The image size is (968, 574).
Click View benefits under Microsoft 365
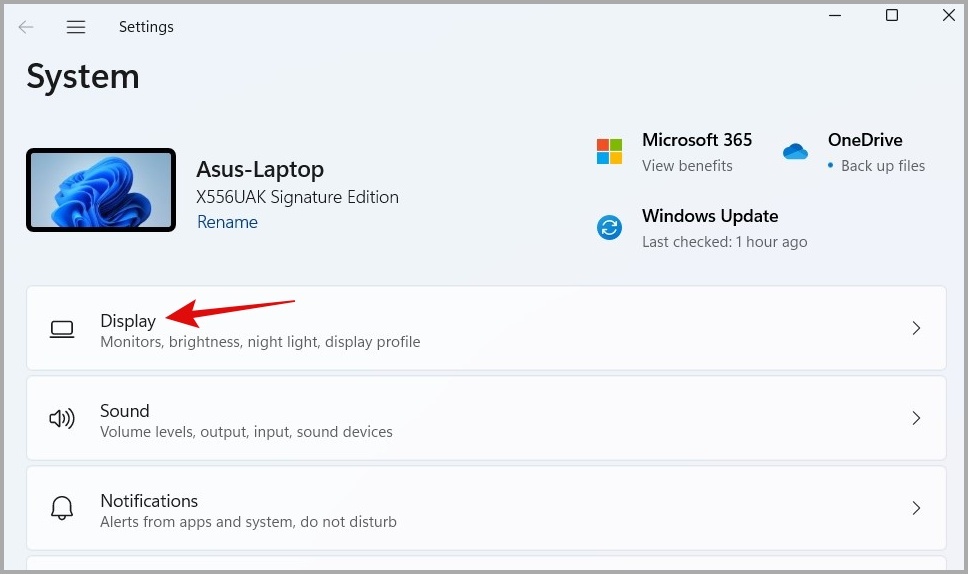pos(687,166)
